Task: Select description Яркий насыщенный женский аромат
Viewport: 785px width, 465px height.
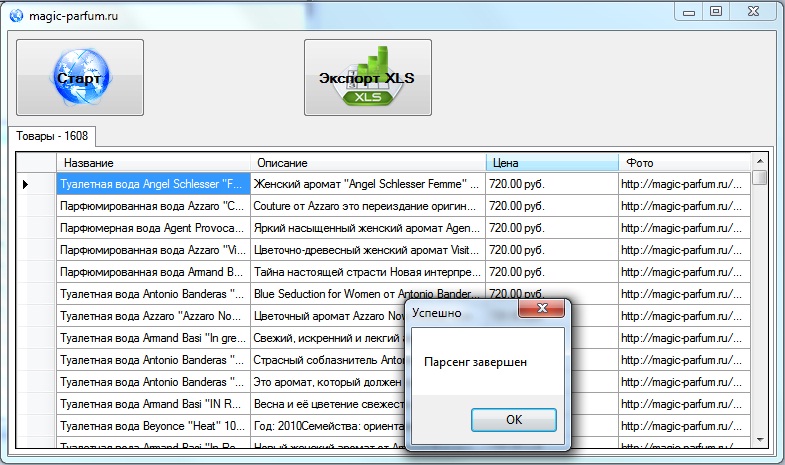Action: point(368,228)
